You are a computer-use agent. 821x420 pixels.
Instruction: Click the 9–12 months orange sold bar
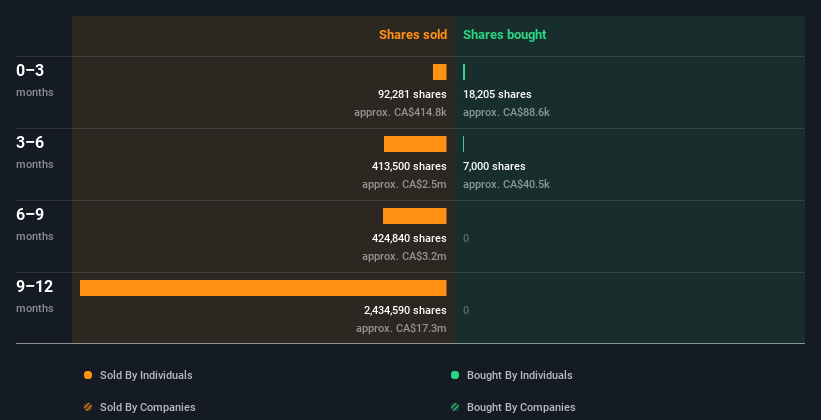(x=263, y=288)
